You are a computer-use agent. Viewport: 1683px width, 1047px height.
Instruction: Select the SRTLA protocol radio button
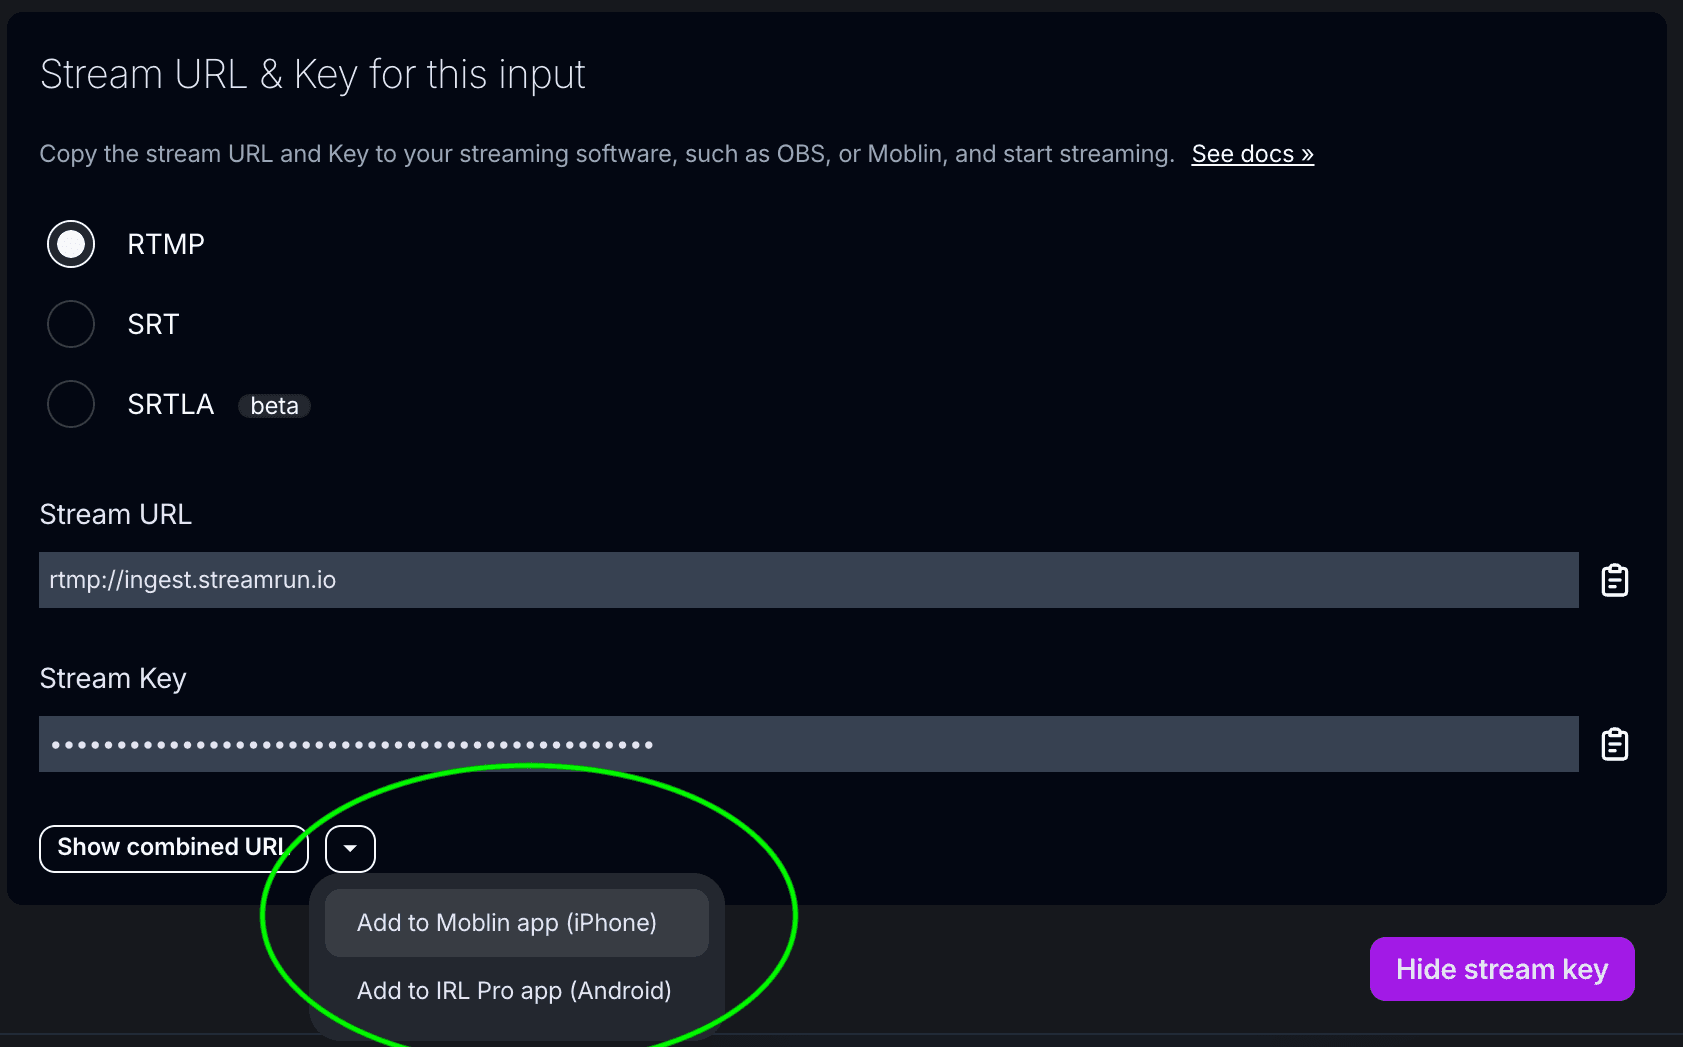click(x=71, y=403)
